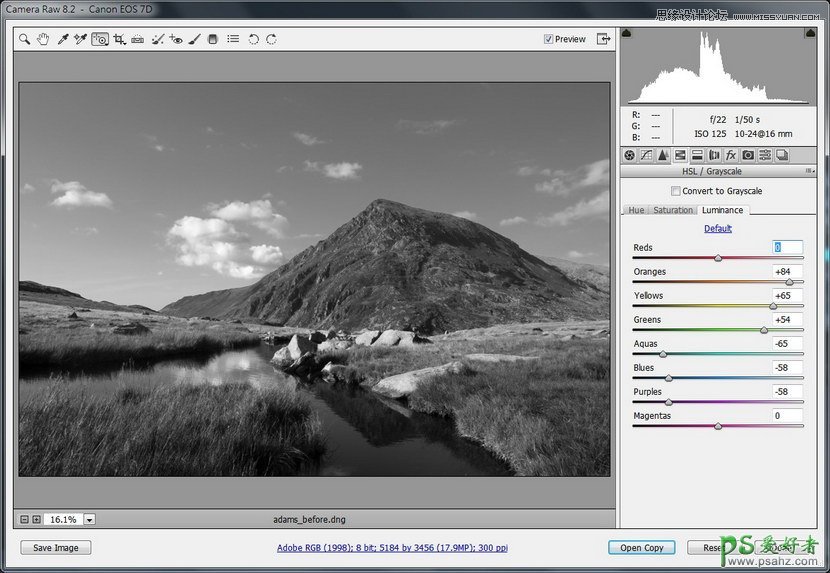Viewport: 830px width, 573px height.
Task: Select the Red Eye Removal tool
Action: [176, 39]
